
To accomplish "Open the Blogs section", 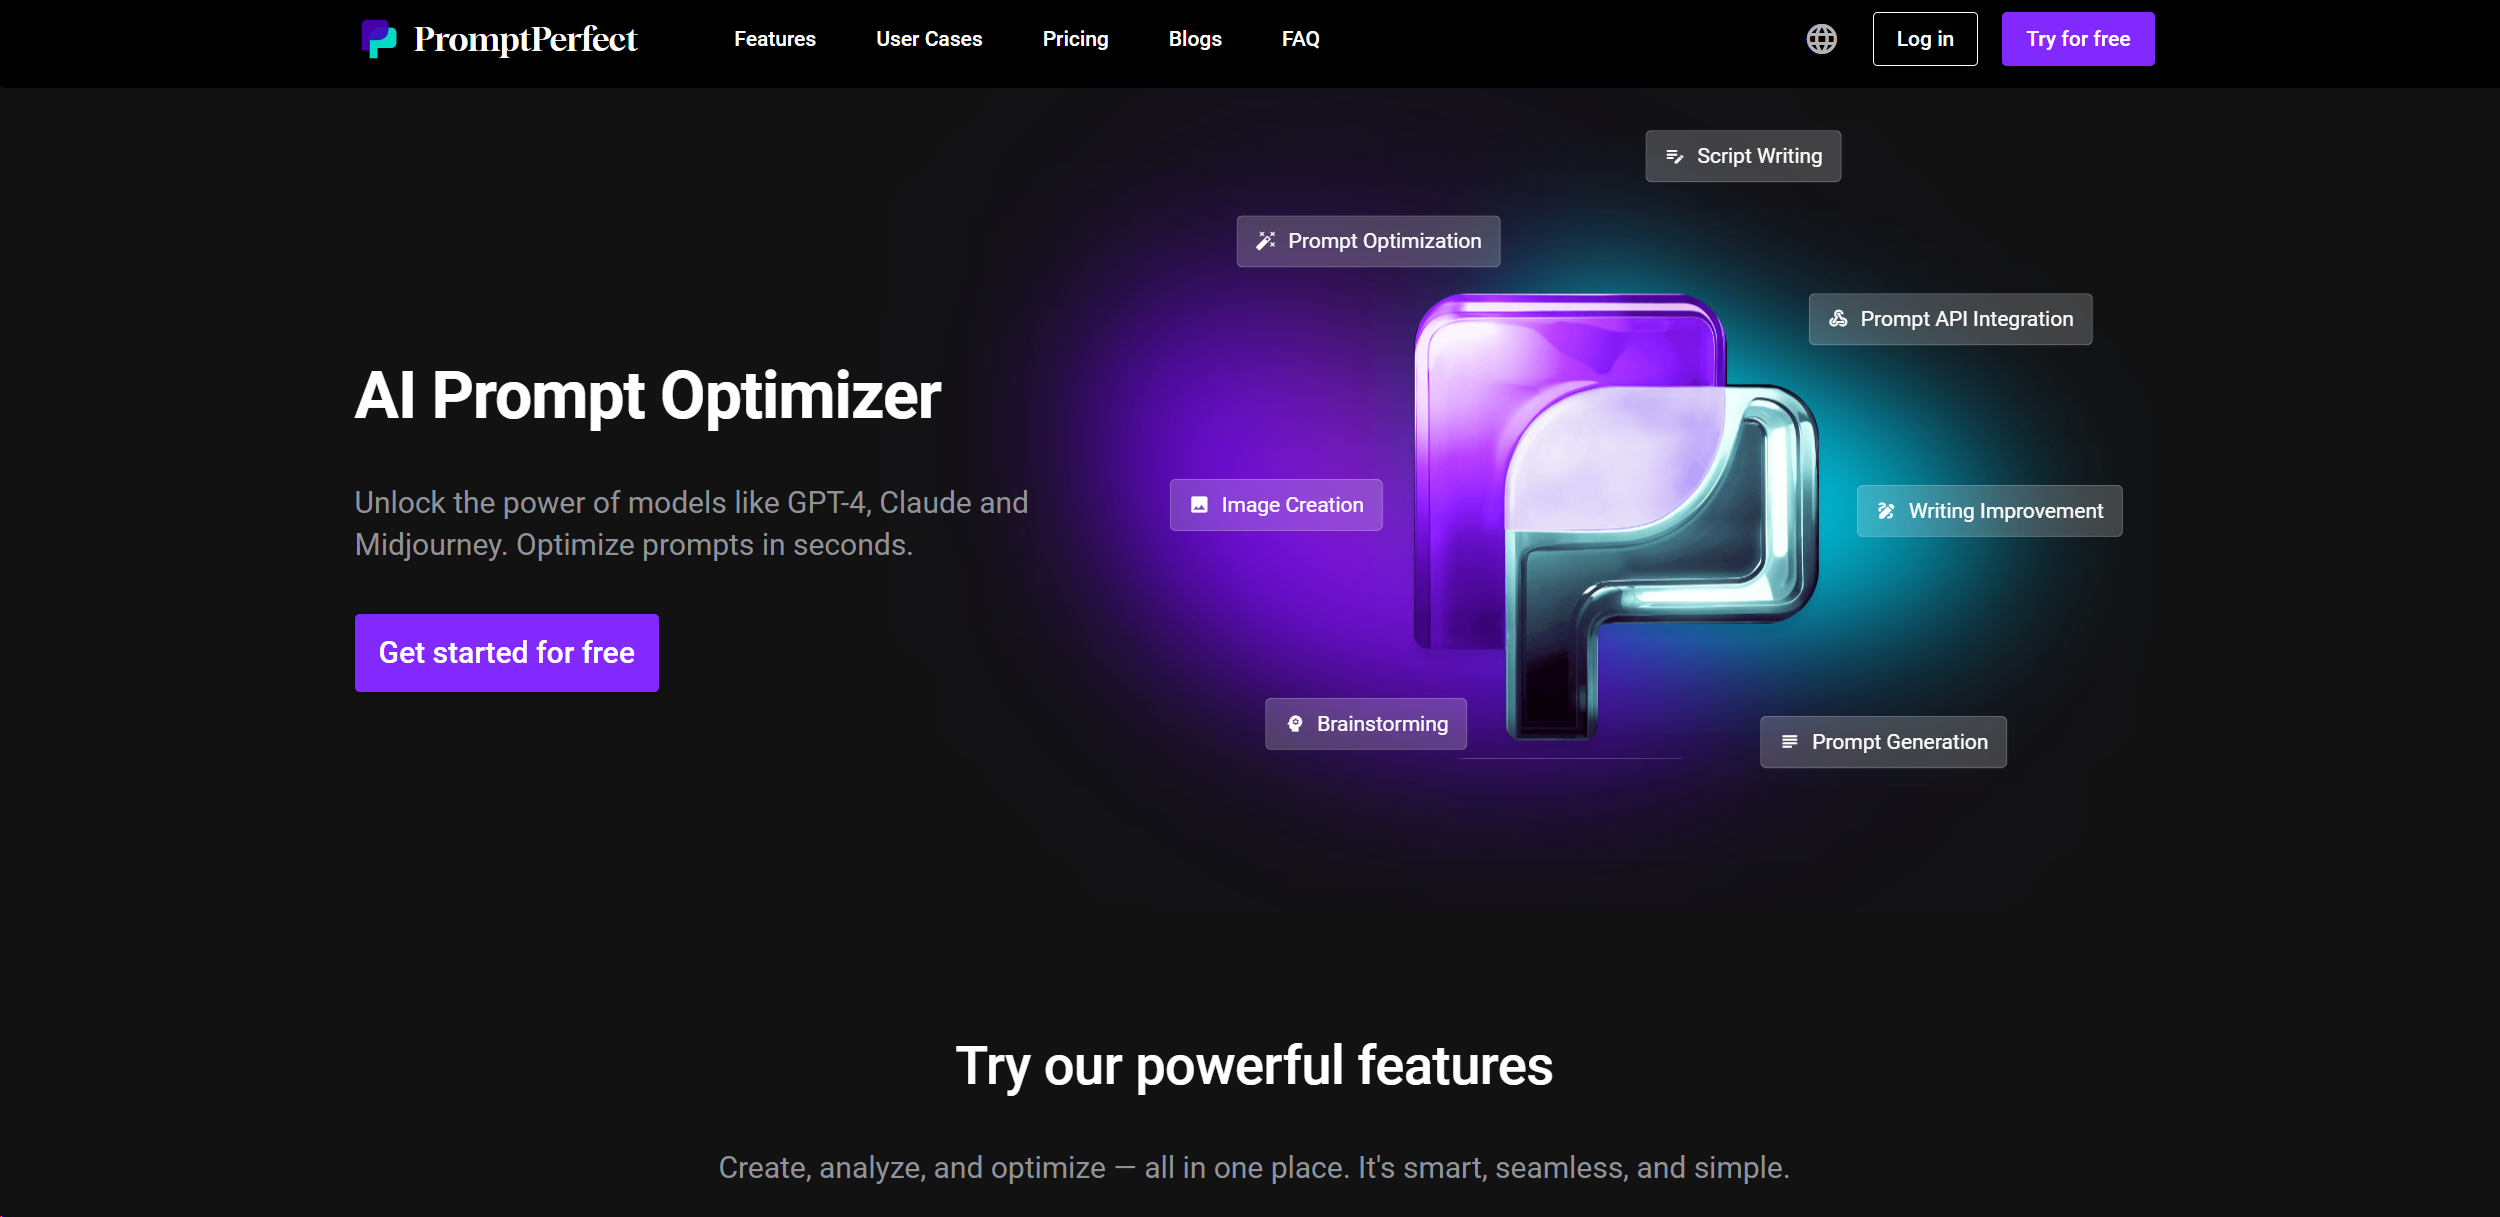I will coord(1195,39).
